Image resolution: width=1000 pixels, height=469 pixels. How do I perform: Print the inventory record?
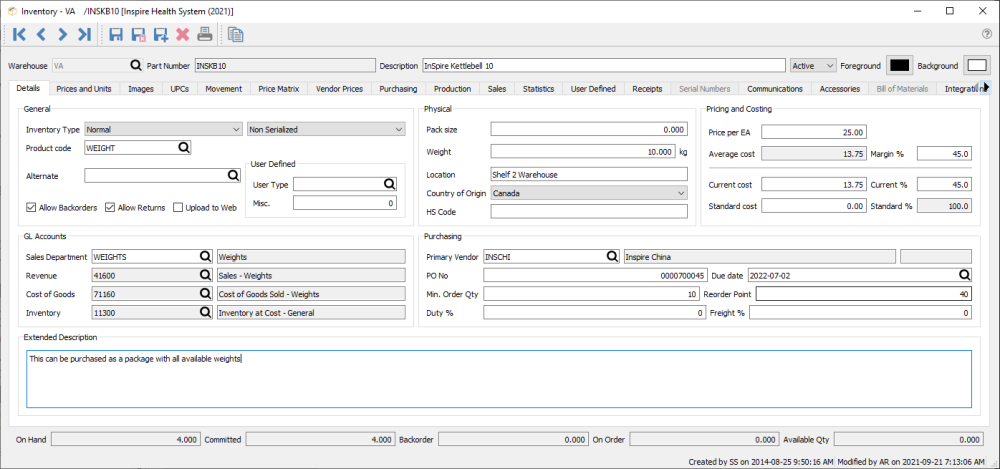point(204,35)
